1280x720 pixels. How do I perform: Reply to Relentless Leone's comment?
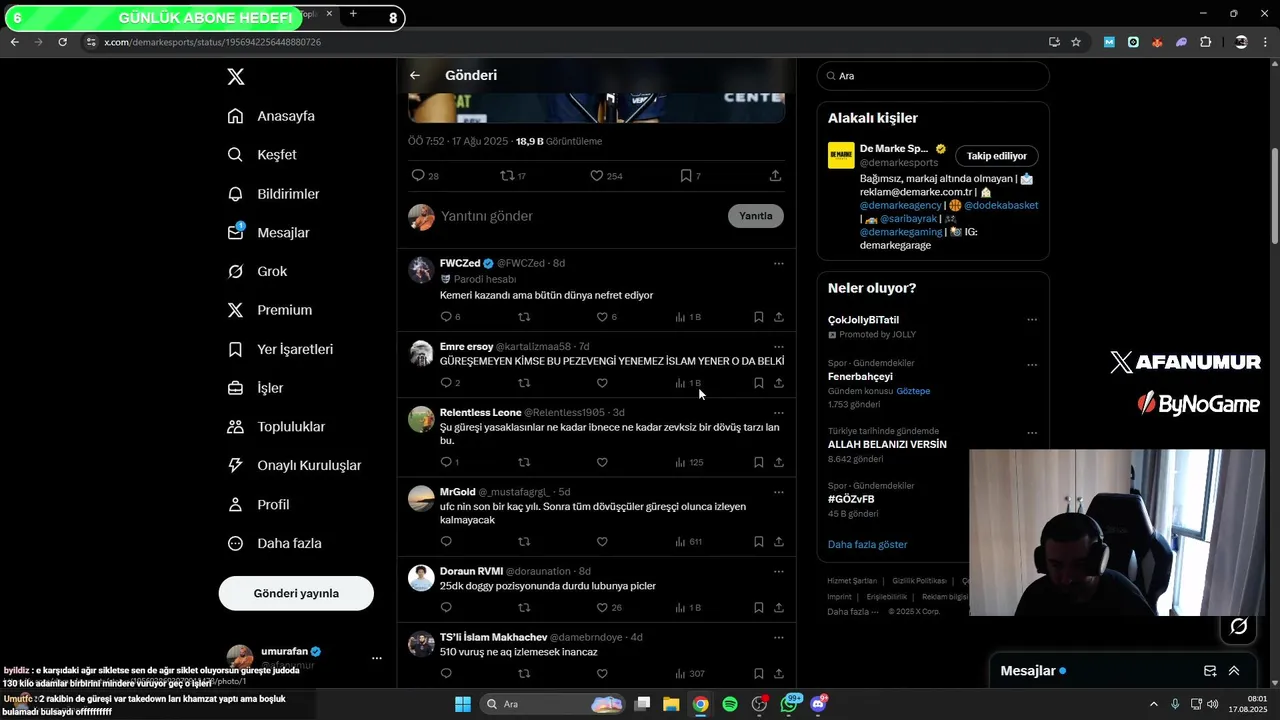pyautogui.click(x=449, y=462)
